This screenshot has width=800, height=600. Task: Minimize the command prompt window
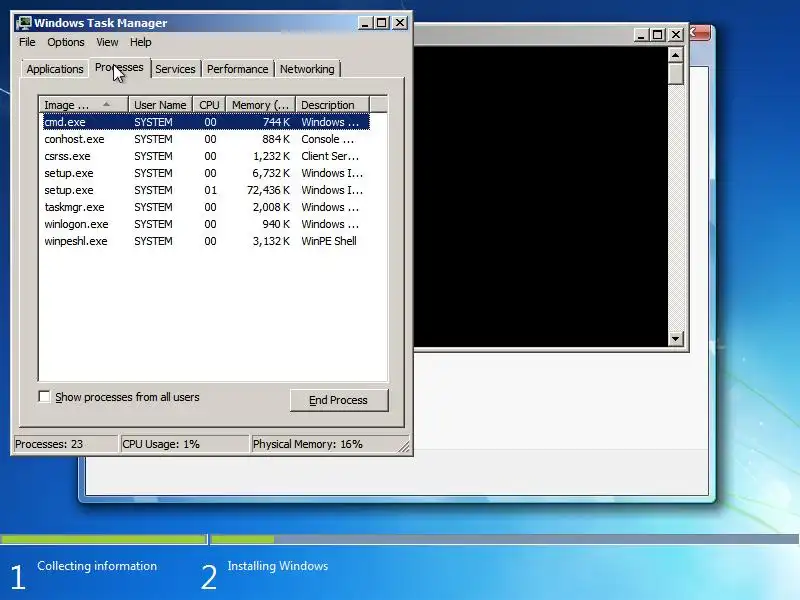641,35
